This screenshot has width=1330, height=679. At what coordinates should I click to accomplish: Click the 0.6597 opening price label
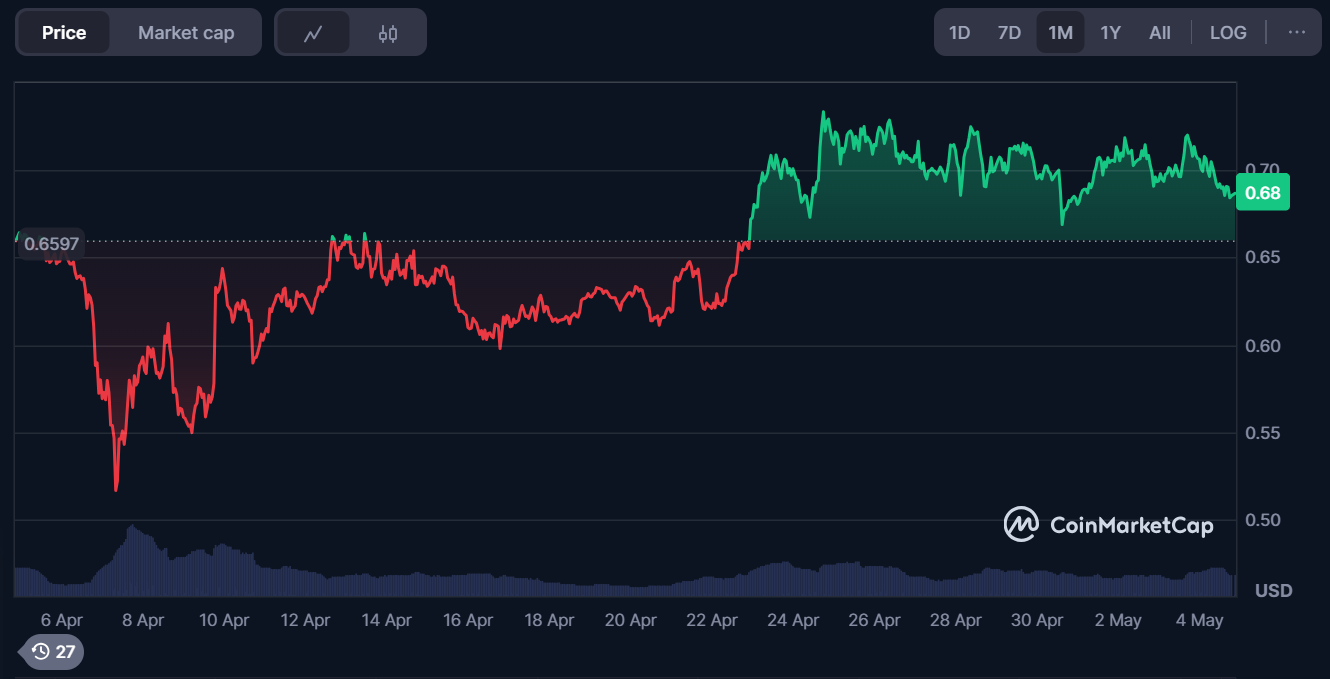click(x=52, y=243)
